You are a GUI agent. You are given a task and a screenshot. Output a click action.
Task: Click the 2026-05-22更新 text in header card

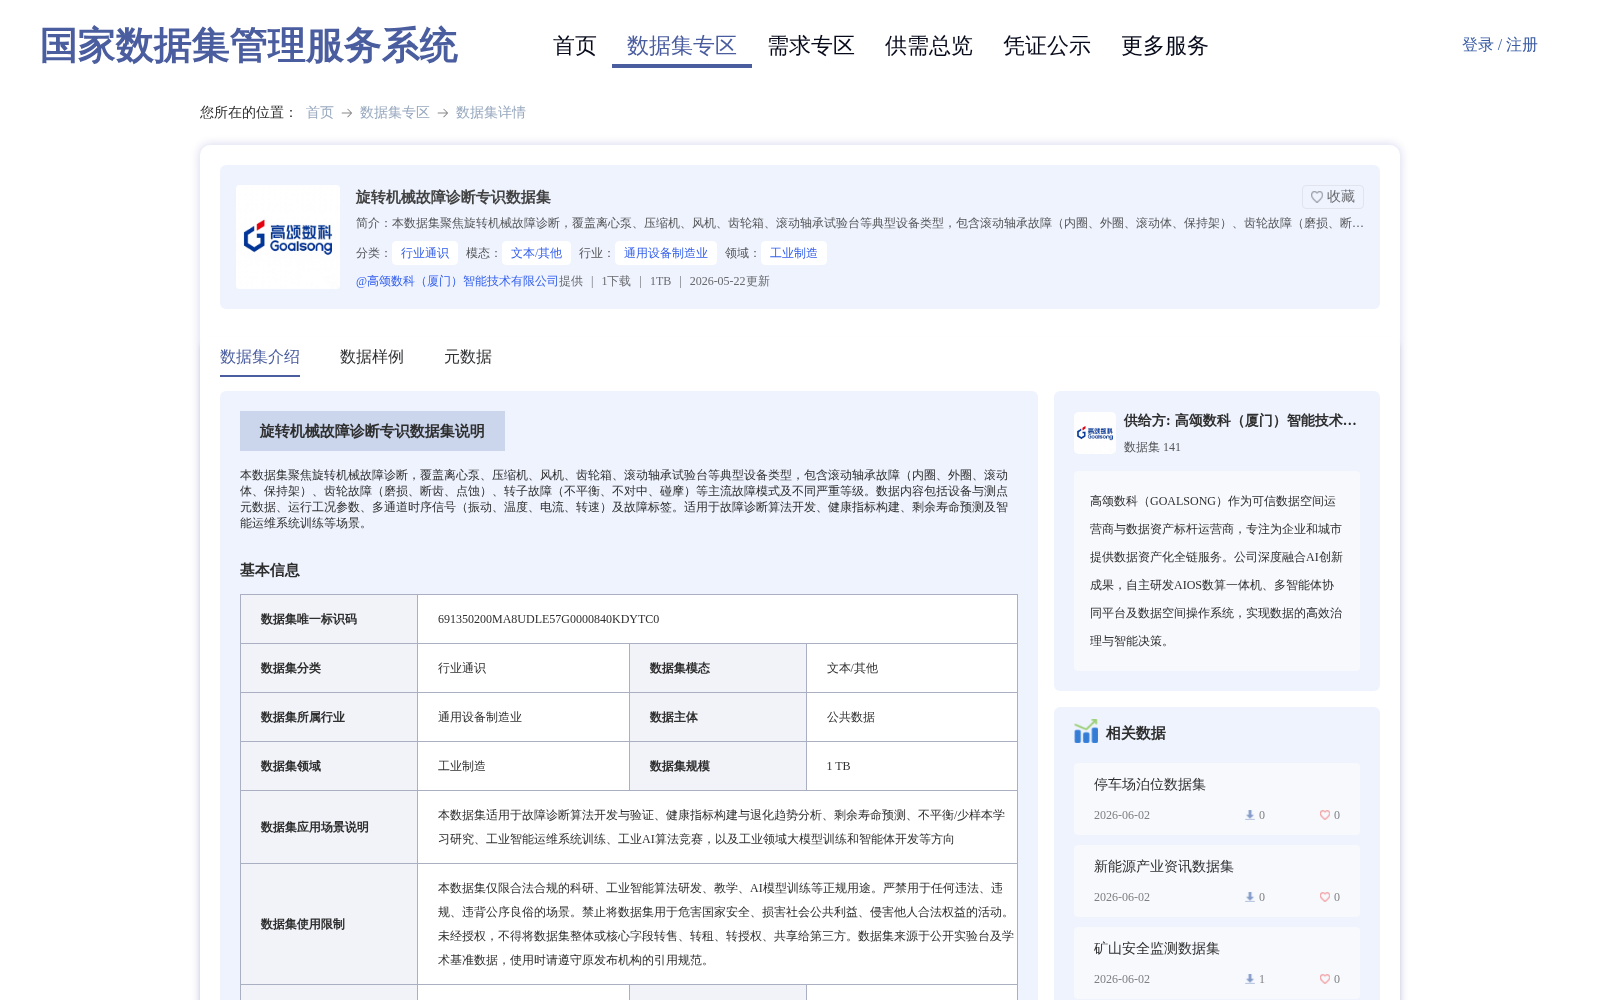click(x=730, y=281)
